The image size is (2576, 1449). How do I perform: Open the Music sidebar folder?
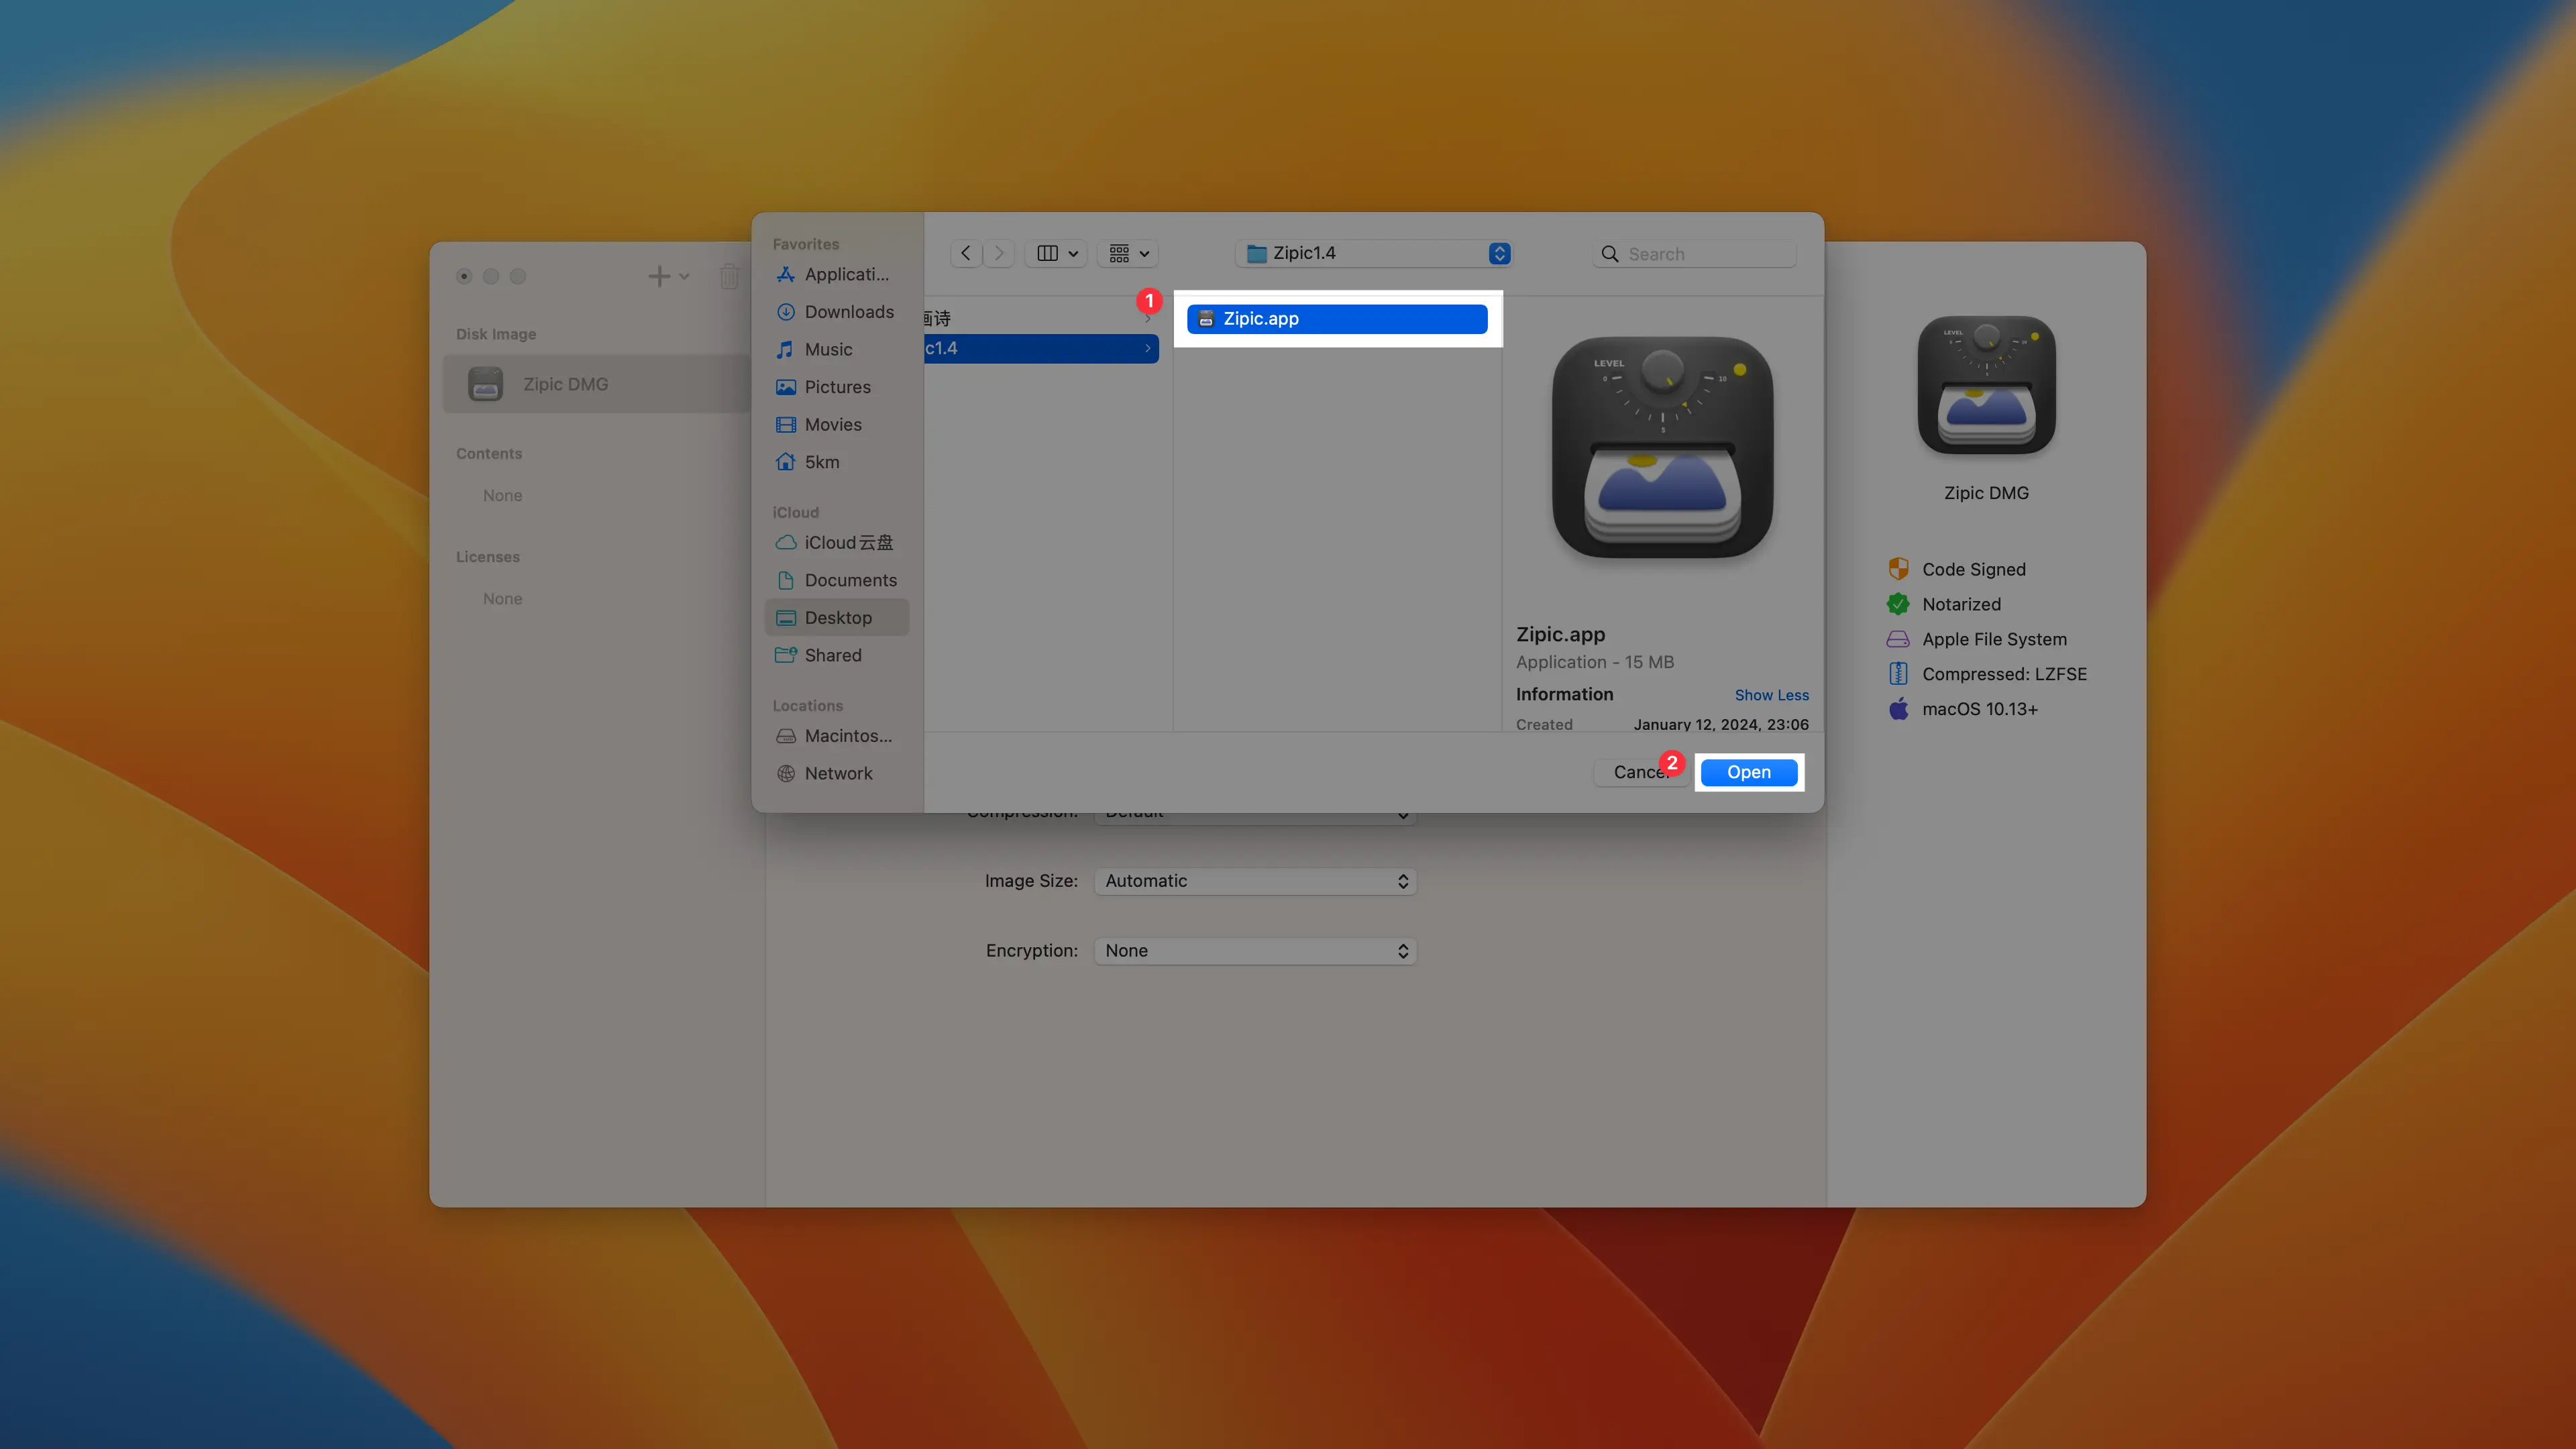(836, 349)
